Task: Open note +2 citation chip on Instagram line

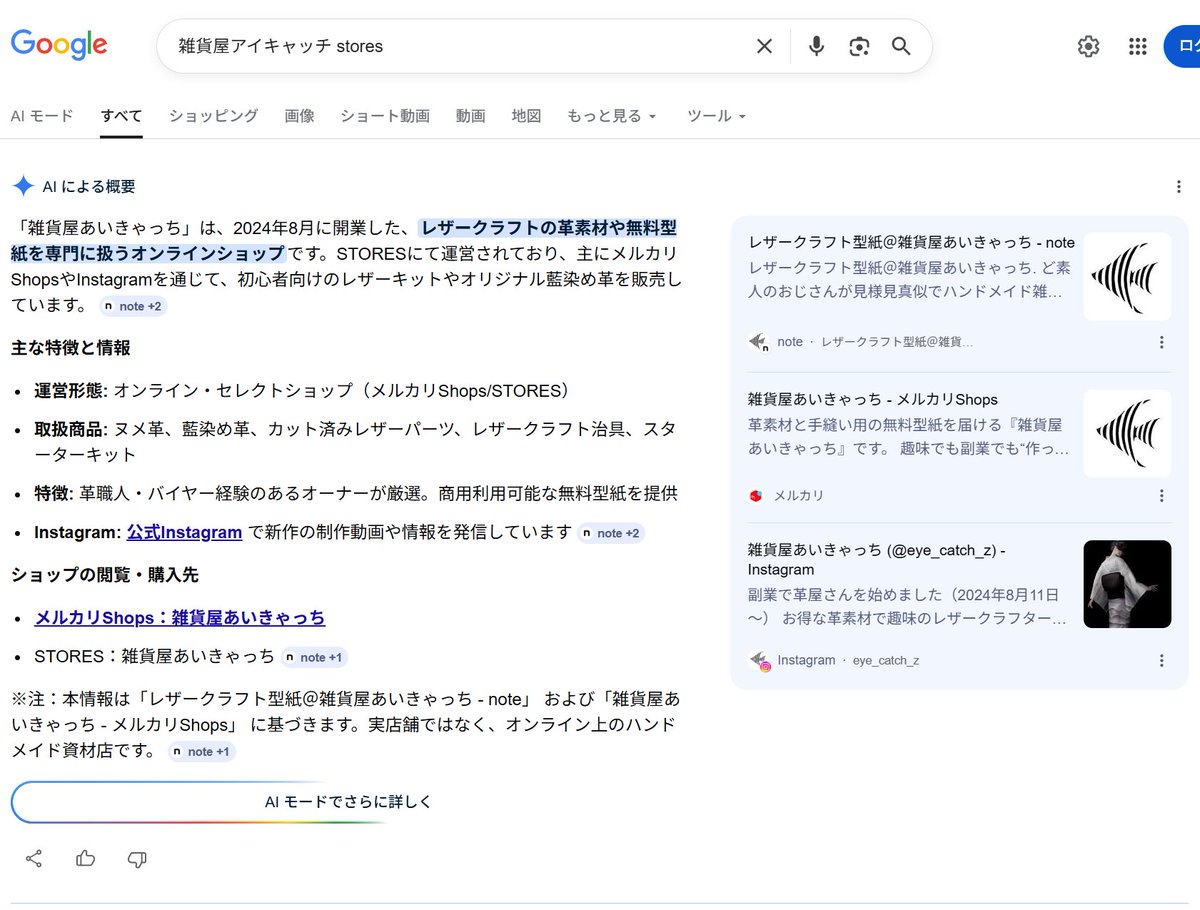Action: coord(611,533)
